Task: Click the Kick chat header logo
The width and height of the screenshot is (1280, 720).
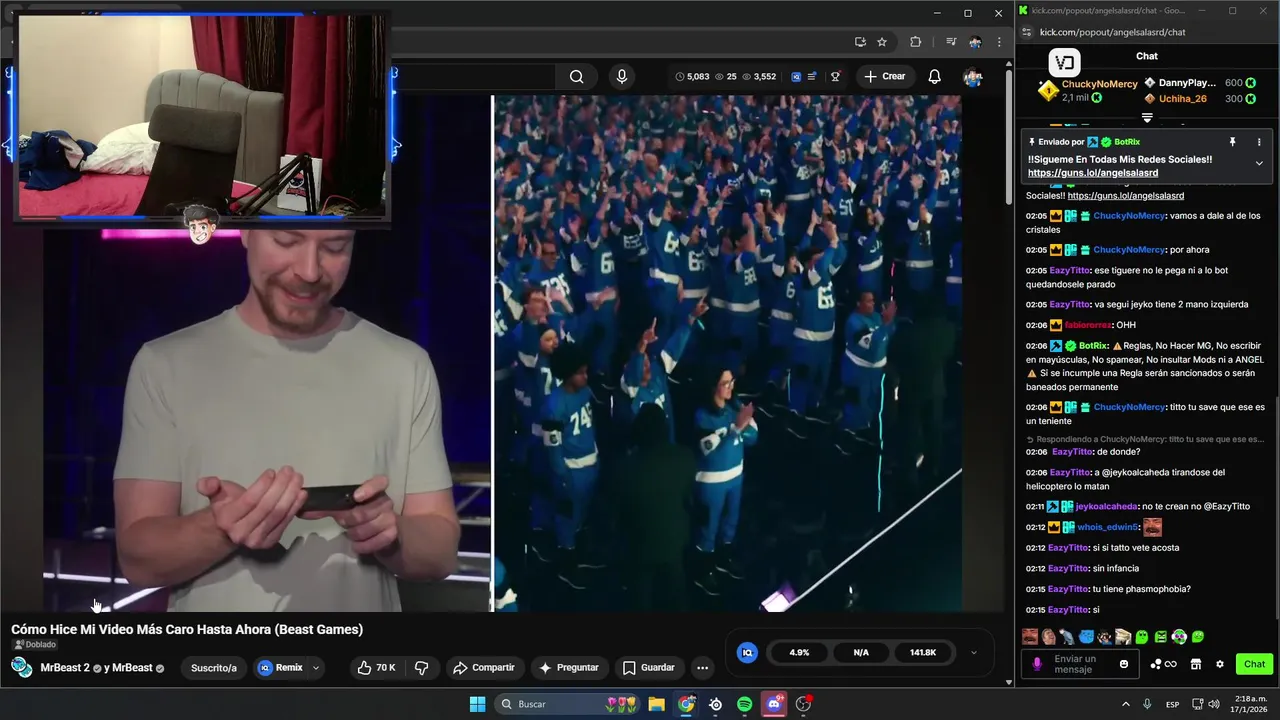Action: [x=1064, y=63]
